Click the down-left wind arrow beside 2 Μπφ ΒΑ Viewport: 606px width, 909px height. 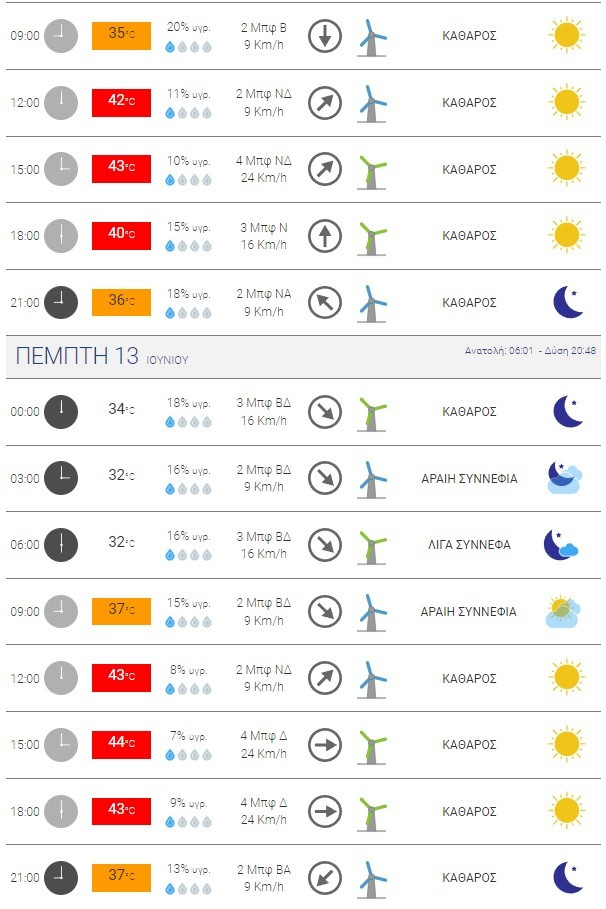[325, 878]
